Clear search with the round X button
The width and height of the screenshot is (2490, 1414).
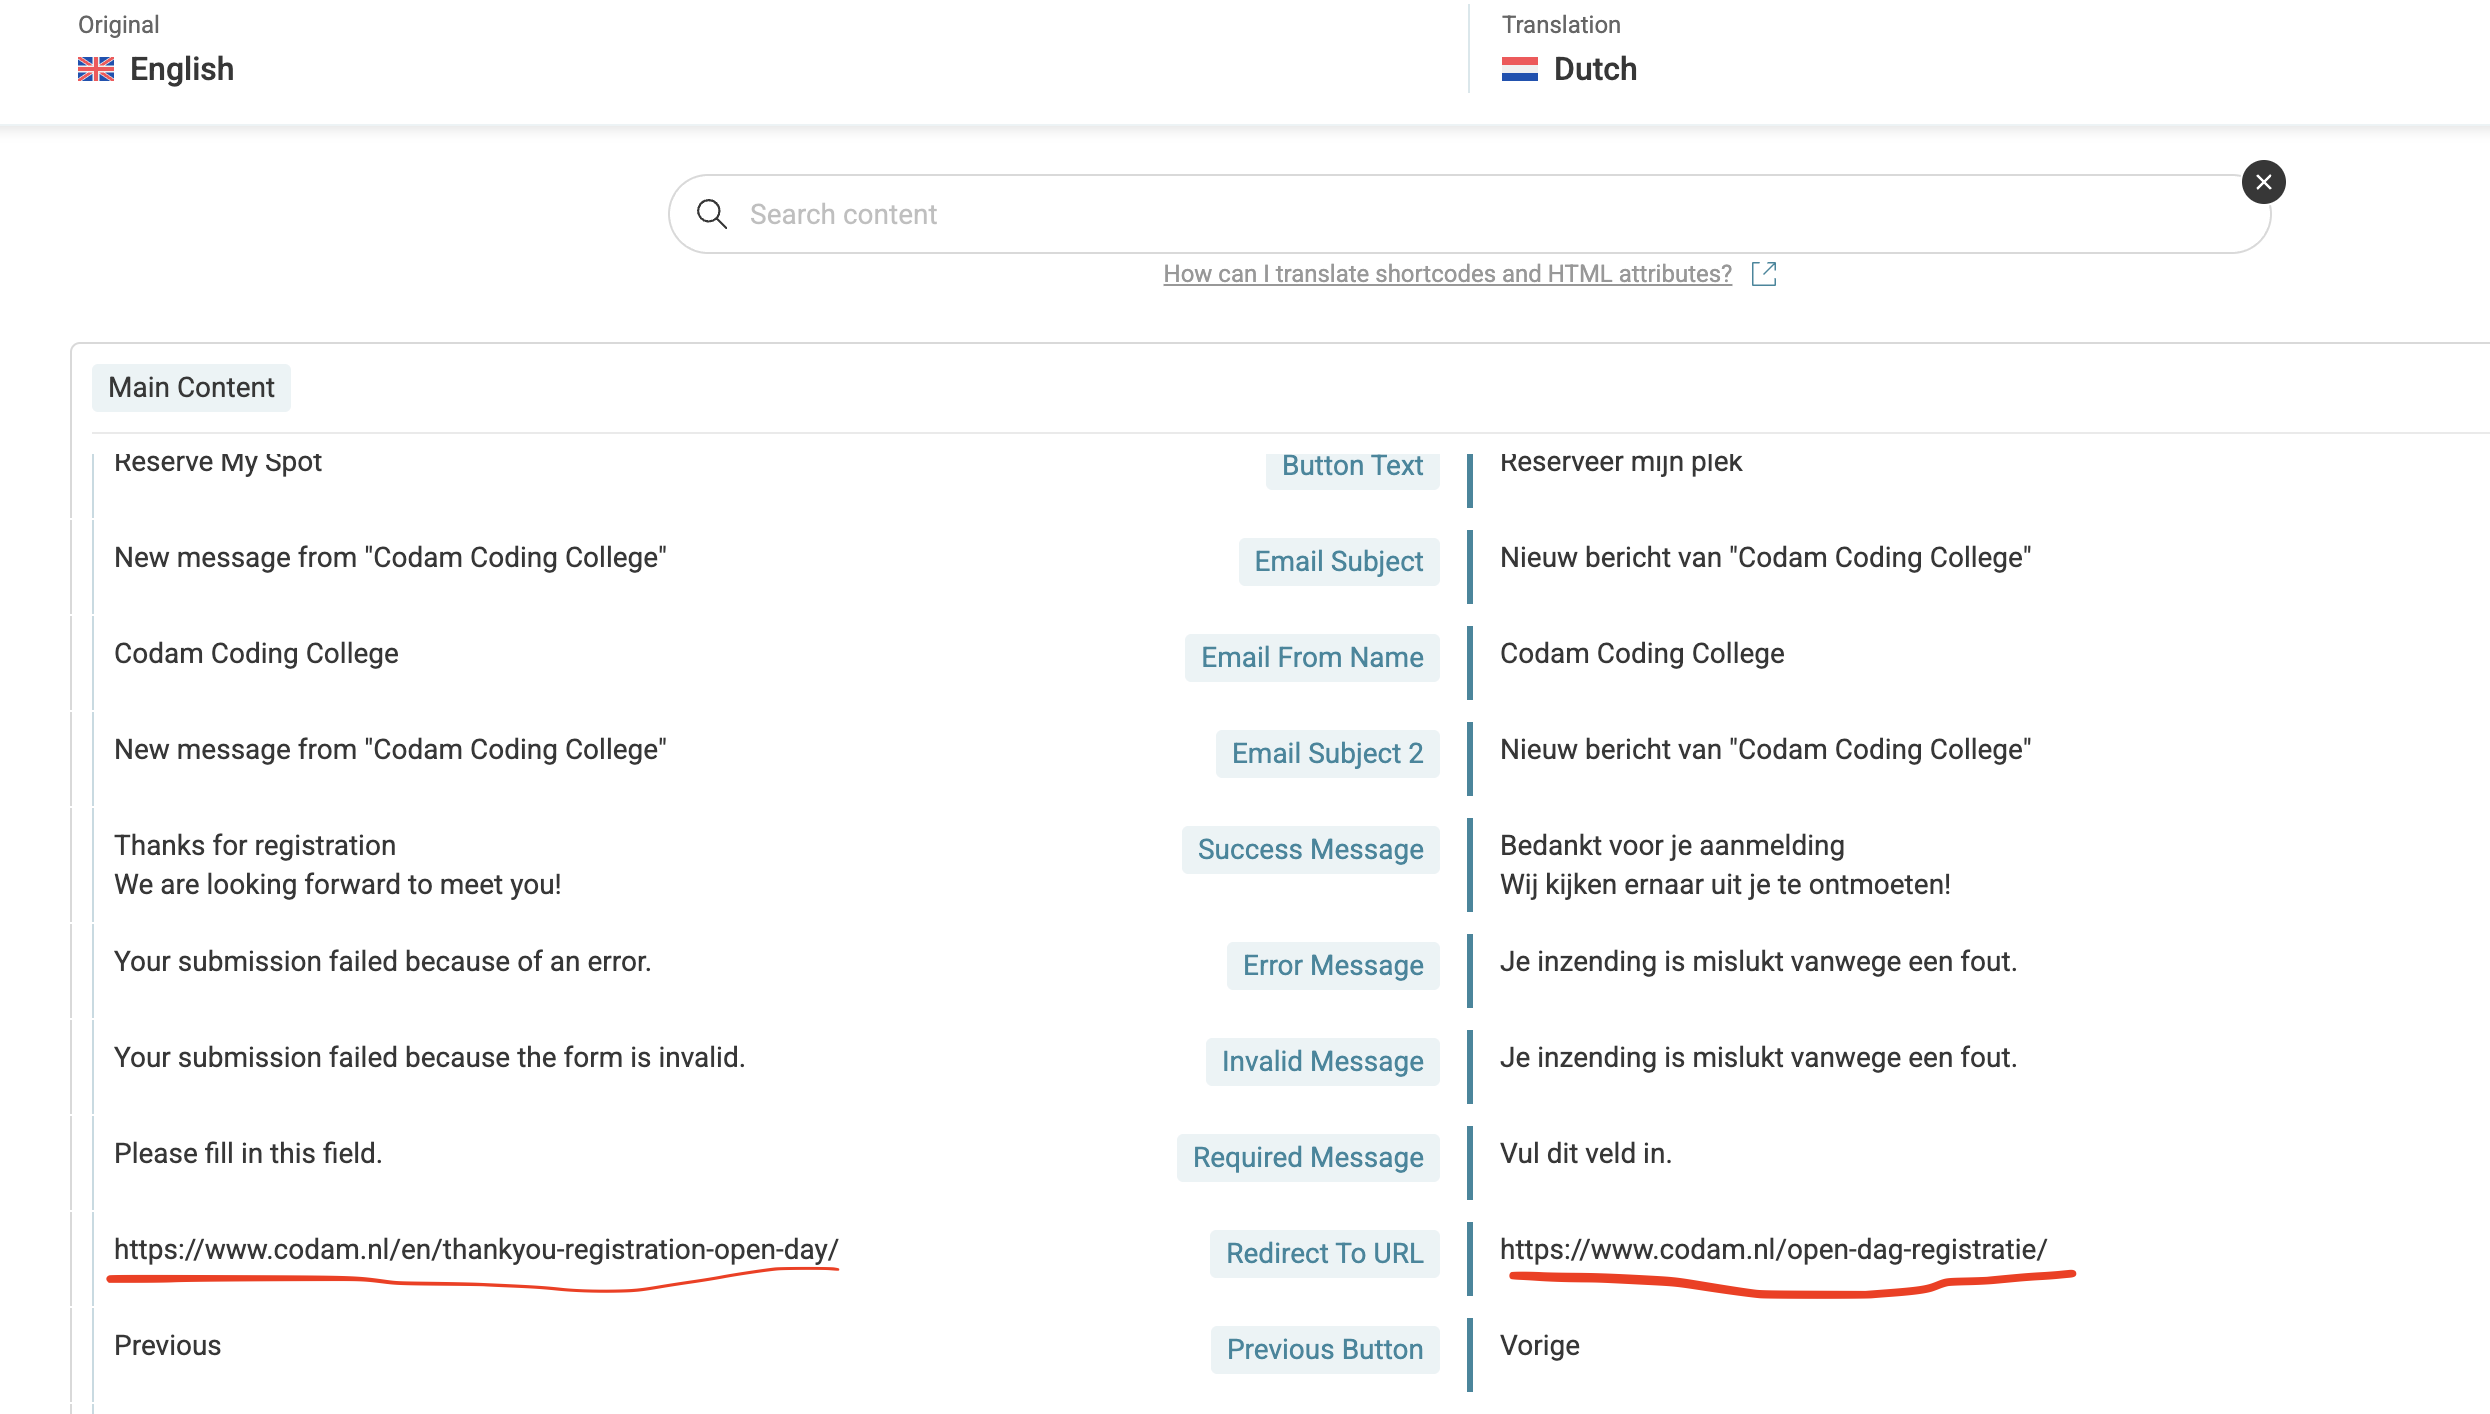tap(2263, 182)
